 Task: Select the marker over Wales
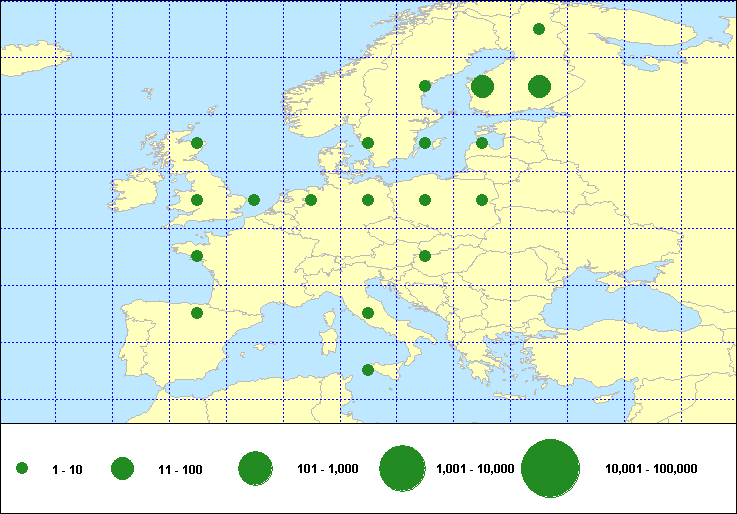[197, 200]
